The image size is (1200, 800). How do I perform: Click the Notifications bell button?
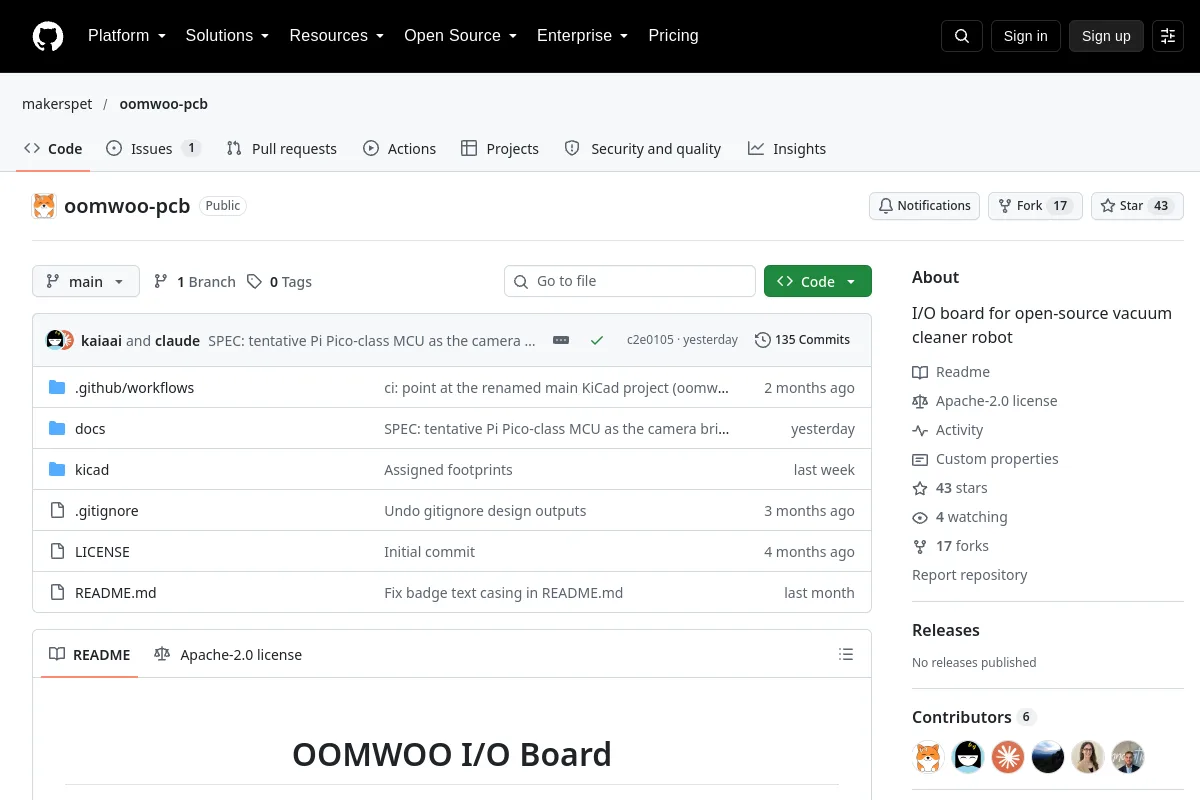(x=925, y=206)
